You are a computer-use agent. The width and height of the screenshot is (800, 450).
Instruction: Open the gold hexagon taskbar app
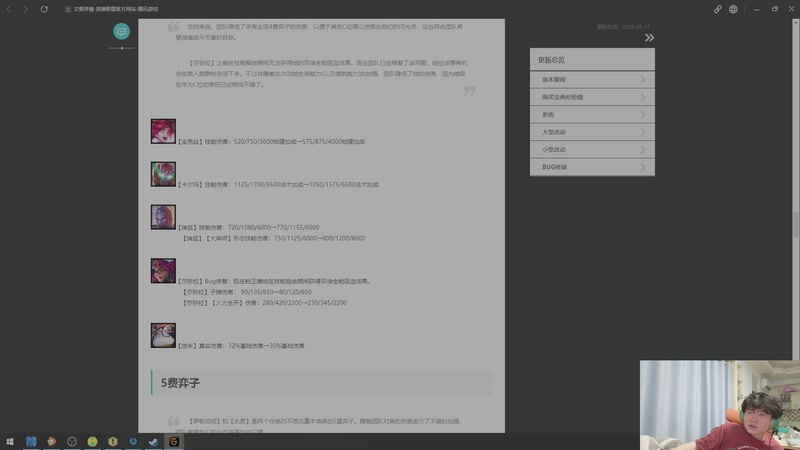coord(113,442)
